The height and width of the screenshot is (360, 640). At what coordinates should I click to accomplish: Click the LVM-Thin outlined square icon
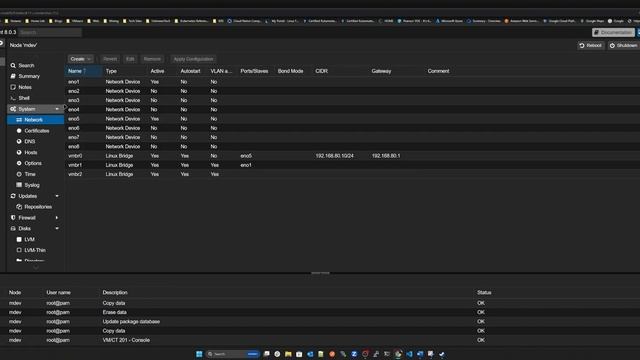[19, 250]
